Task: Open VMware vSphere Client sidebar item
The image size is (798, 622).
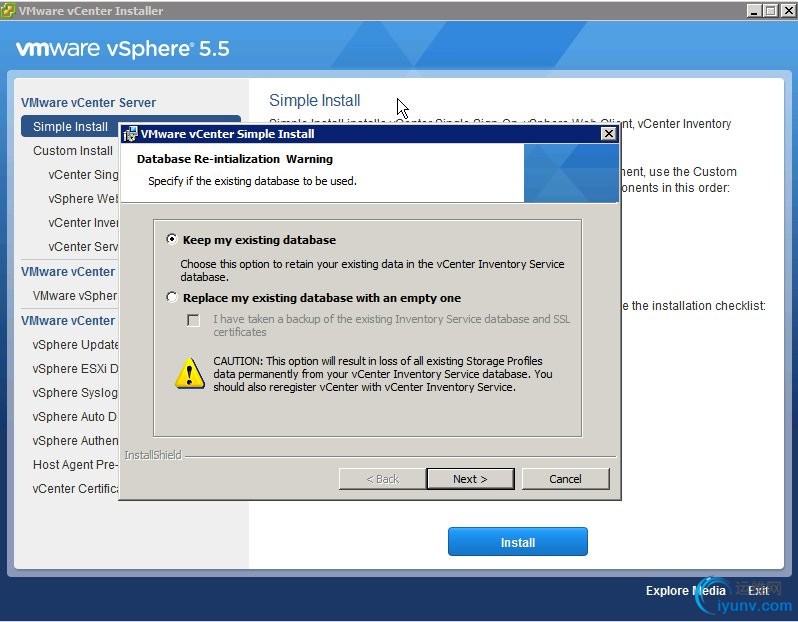Action: 75,296
